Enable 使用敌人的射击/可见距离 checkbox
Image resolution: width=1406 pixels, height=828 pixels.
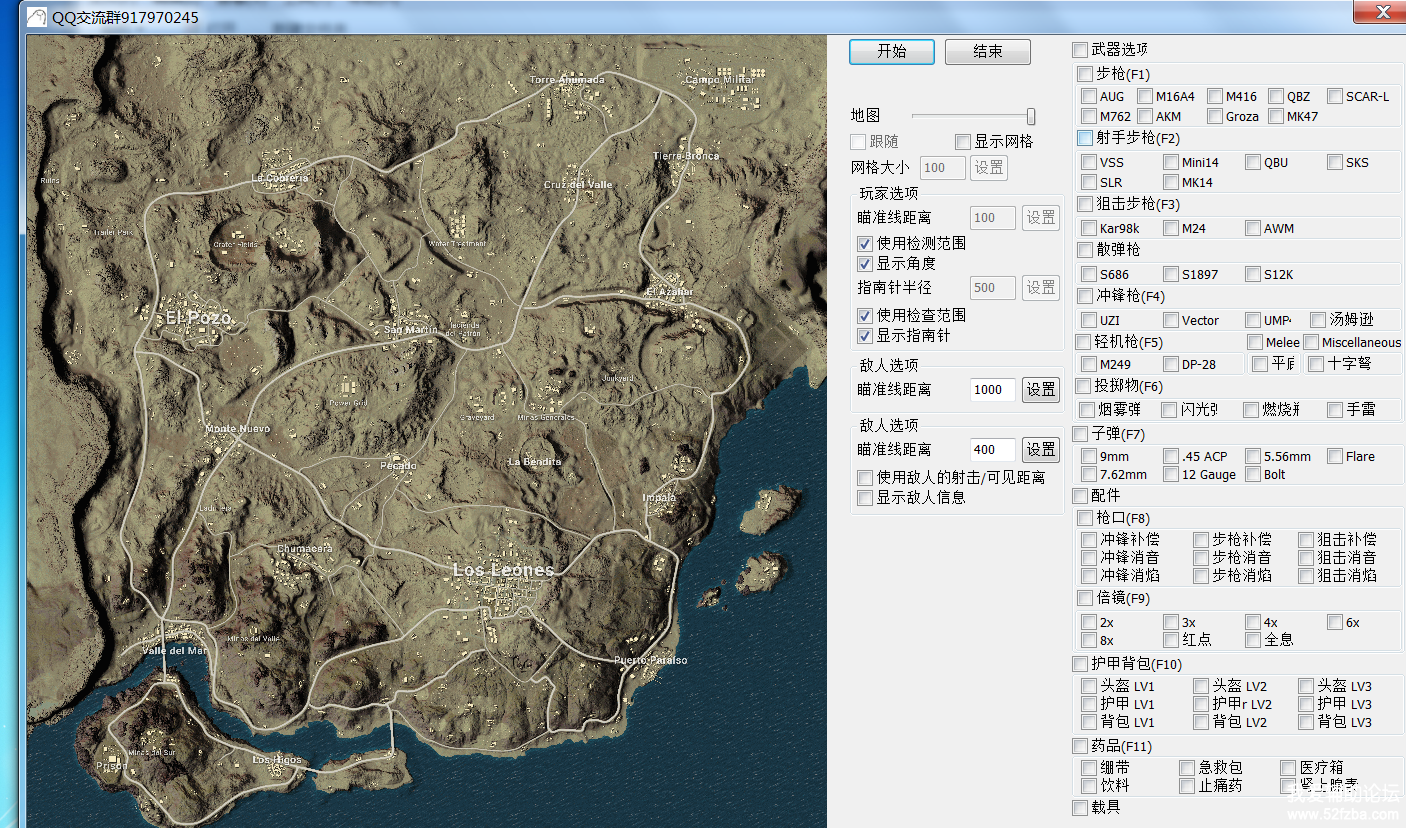point(865,478)
